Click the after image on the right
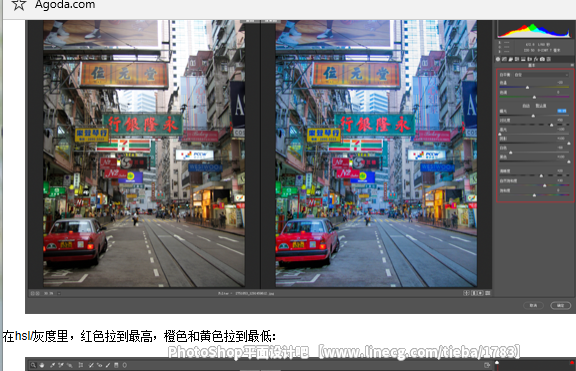The image size is (576, 371). 376,153
